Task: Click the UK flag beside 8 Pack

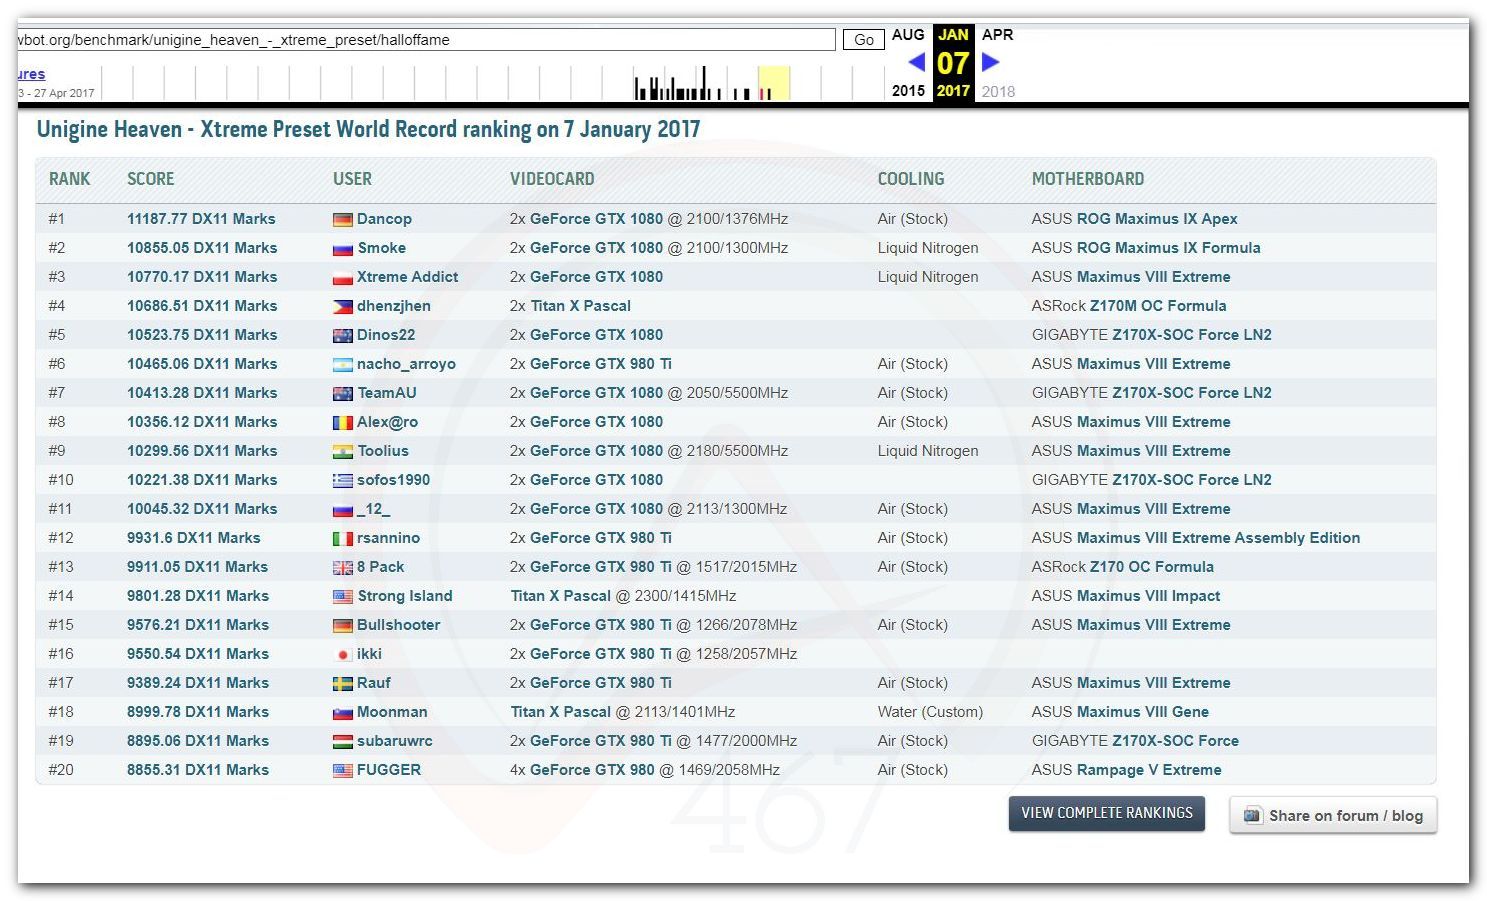Action: coord(342,568)
